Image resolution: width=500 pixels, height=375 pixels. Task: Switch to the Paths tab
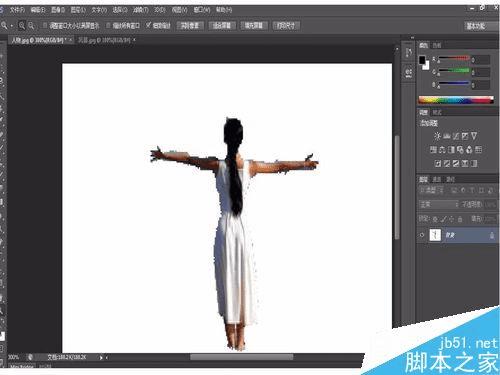(x=450, y=179)
